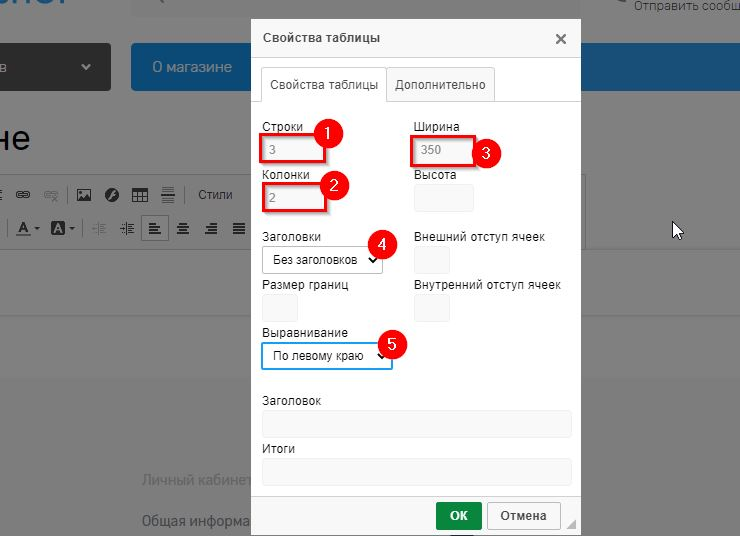Viewport: 740px width, 536px height.
Task: Click the insert image icon
Action: click(x=84, y=195)
